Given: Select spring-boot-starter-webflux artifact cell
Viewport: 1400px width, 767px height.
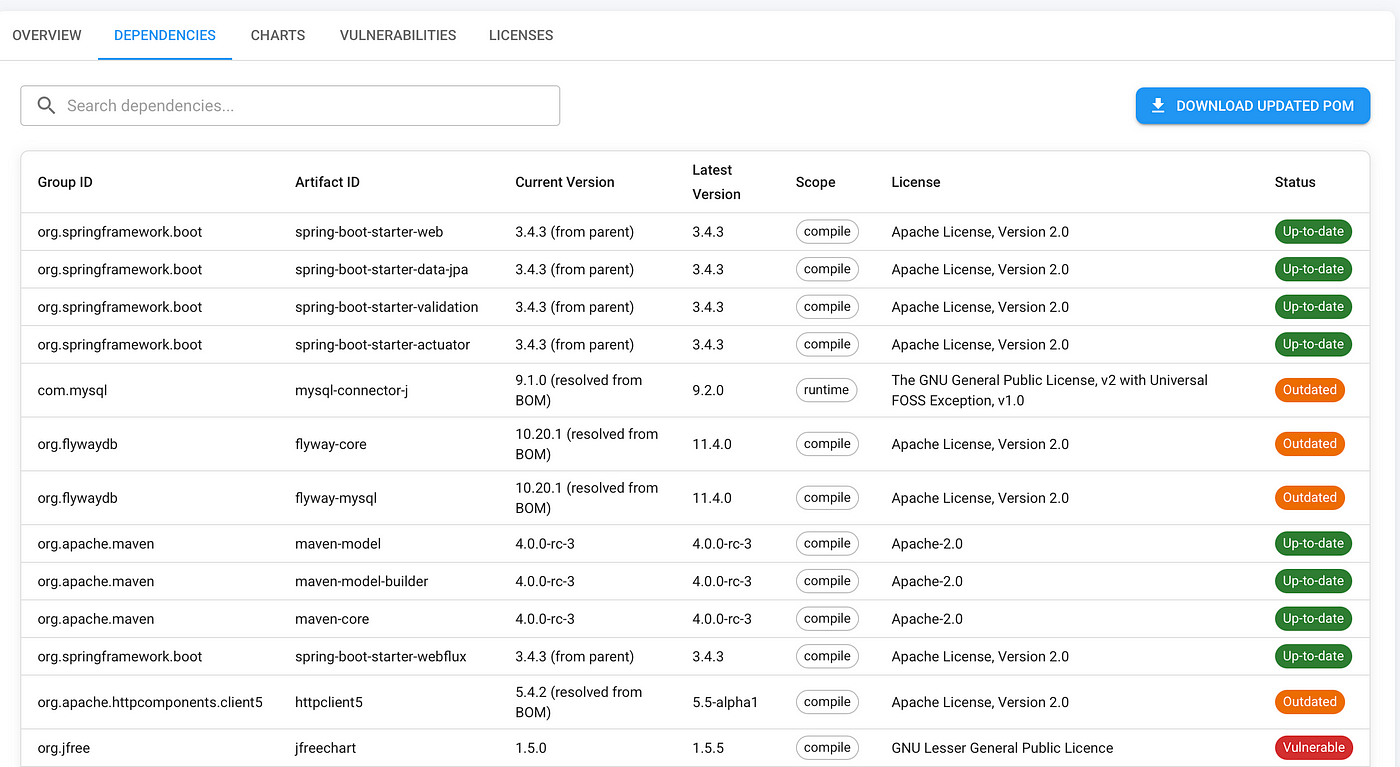Looking at the screenshot, I should click(381, 656).
